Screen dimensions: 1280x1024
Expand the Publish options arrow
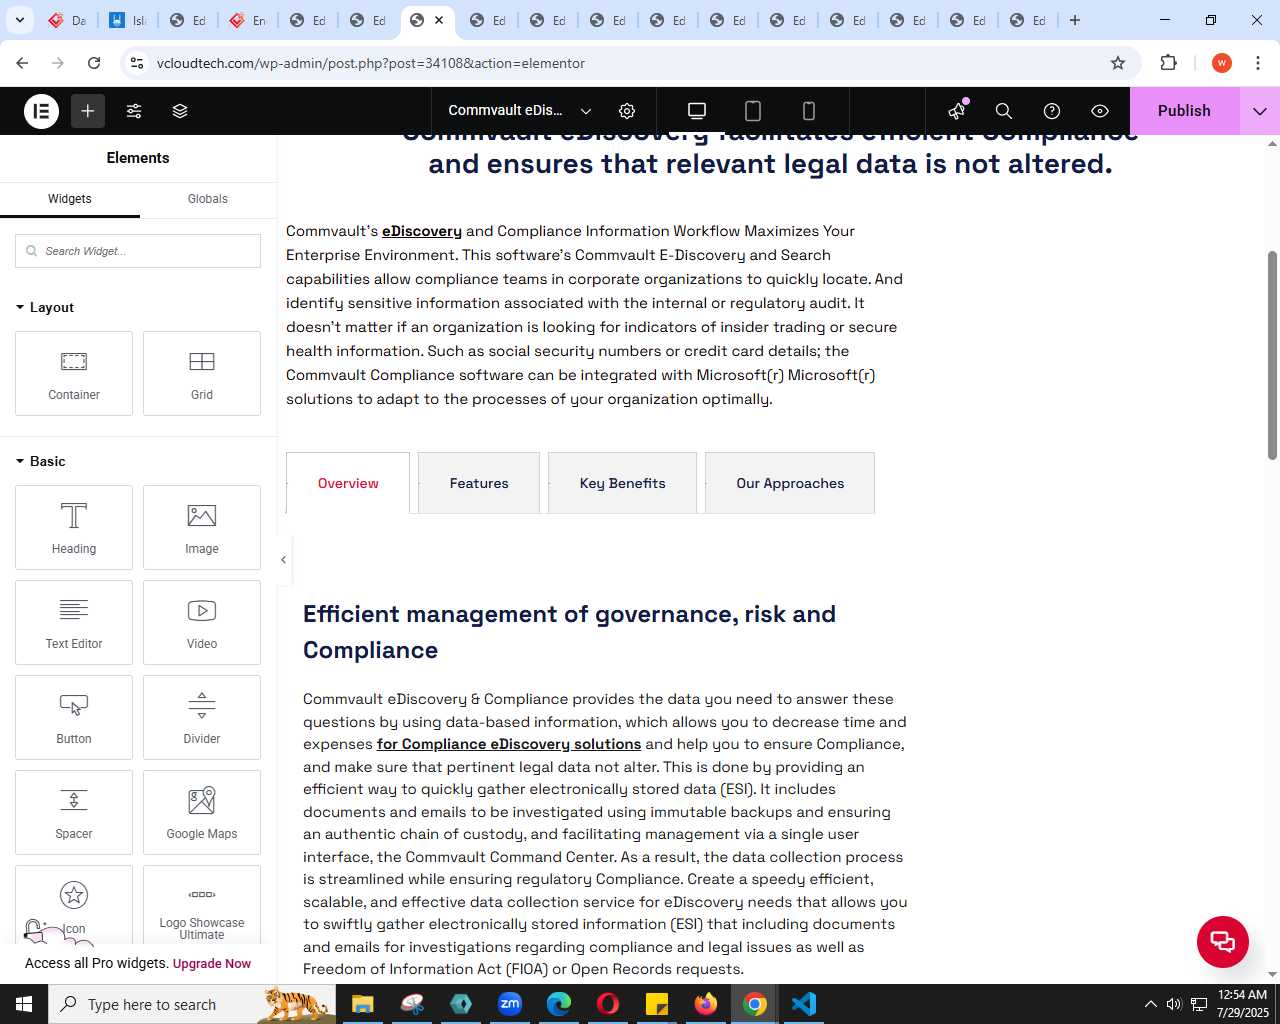[1260, 111]
